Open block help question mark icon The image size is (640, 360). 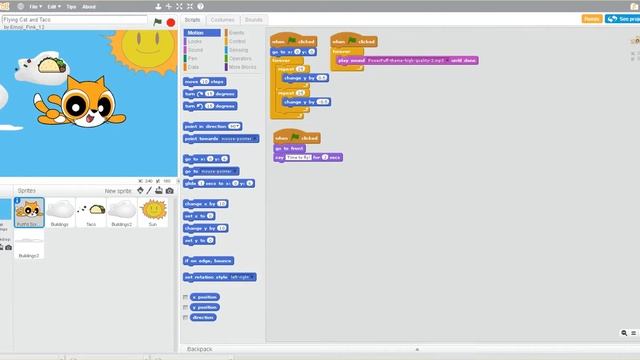(x=200, y=7)
